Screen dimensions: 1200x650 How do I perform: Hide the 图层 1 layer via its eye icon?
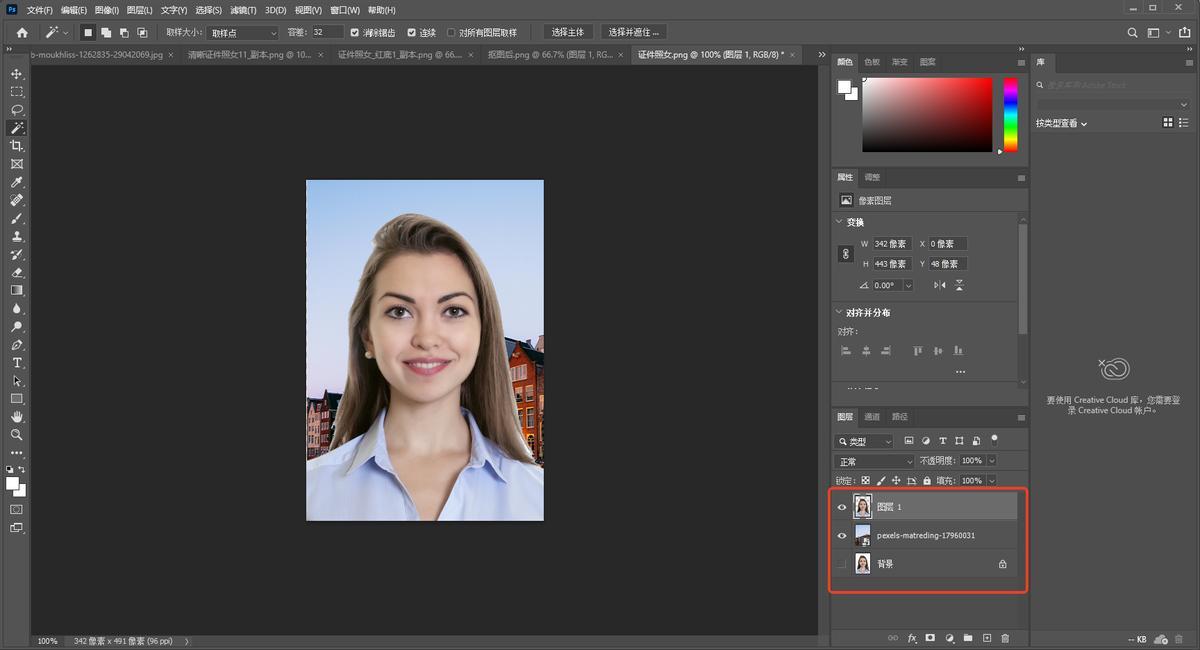(x=842, y=507)
